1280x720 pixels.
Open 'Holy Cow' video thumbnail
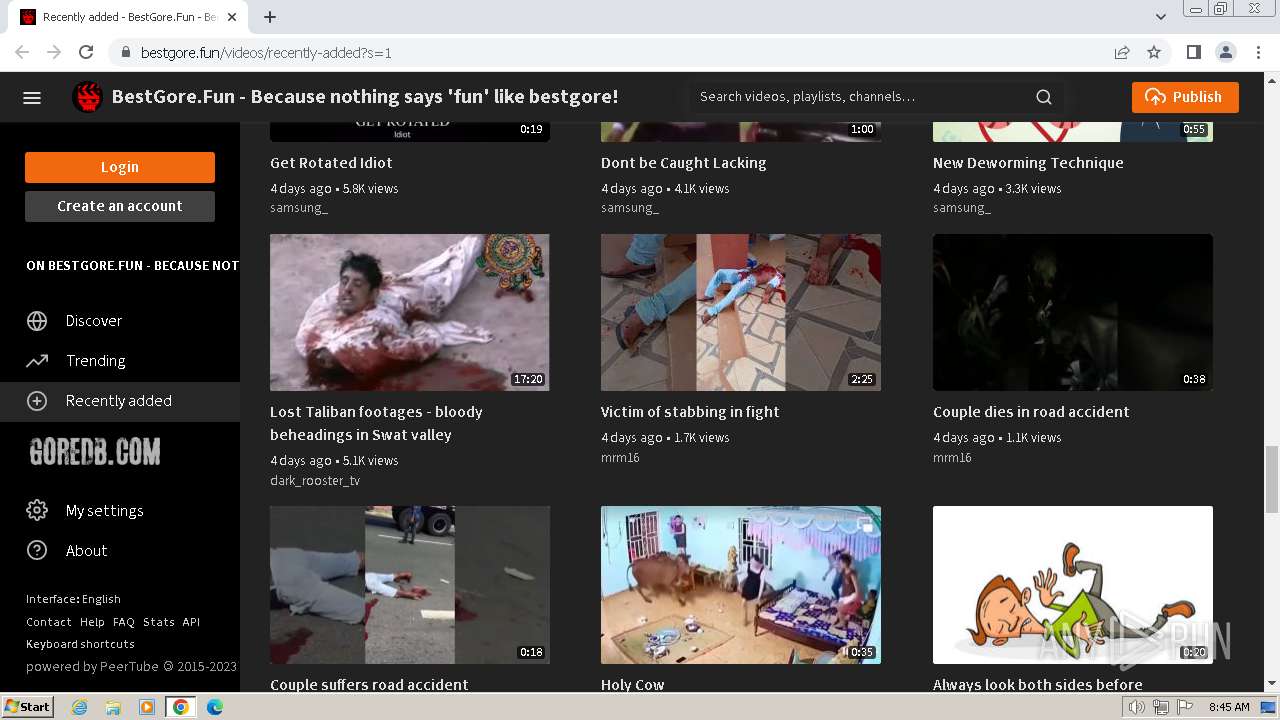pos(741,585)
